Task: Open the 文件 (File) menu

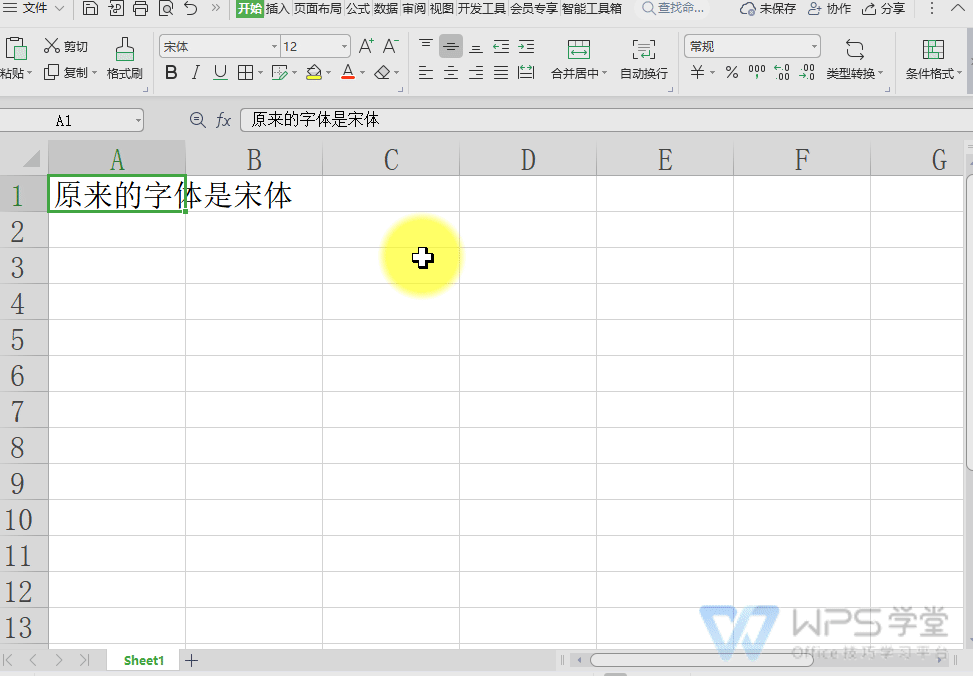Action: coord(34,8)
